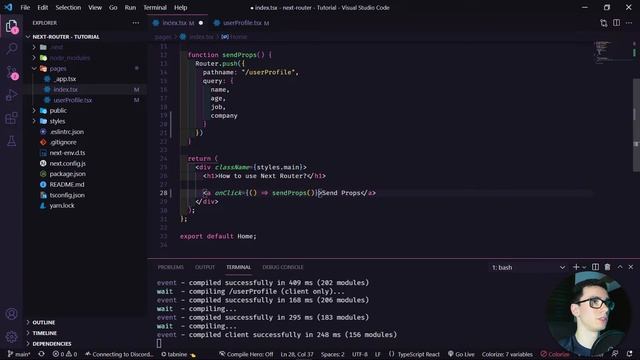640x360 pixels.
Task: Open the Run and Debug view
Action: pyautogui.click(x=11, y=95)
